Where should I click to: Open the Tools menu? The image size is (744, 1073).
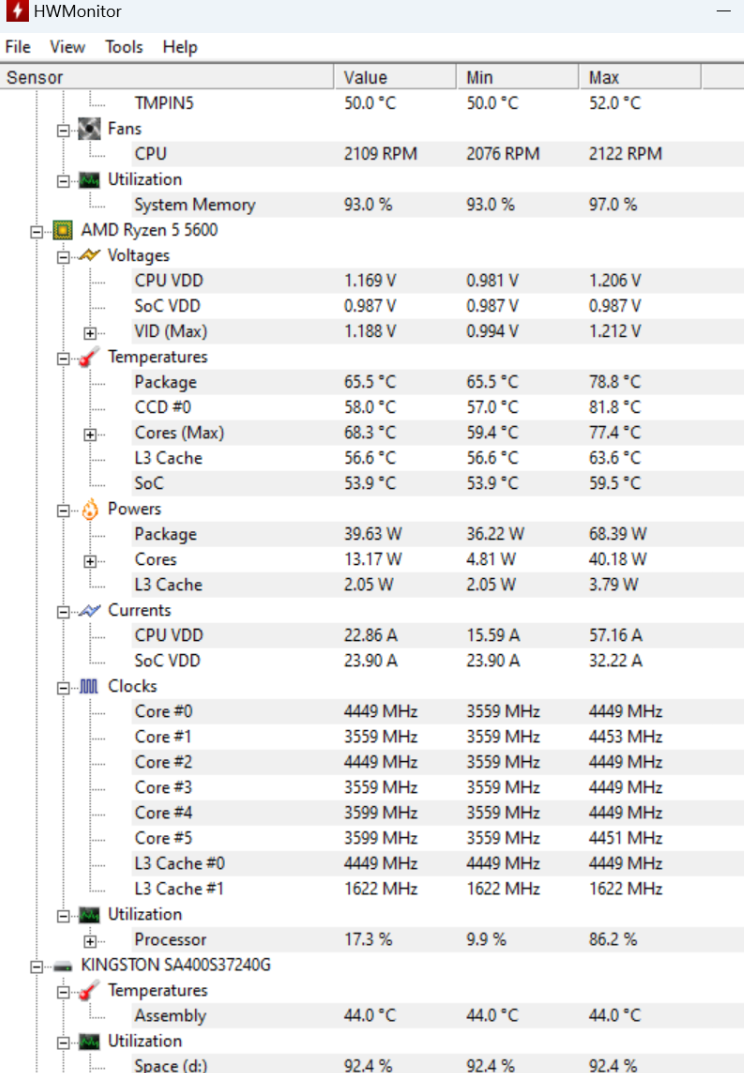pyautogui.click(x=124, y=47)
